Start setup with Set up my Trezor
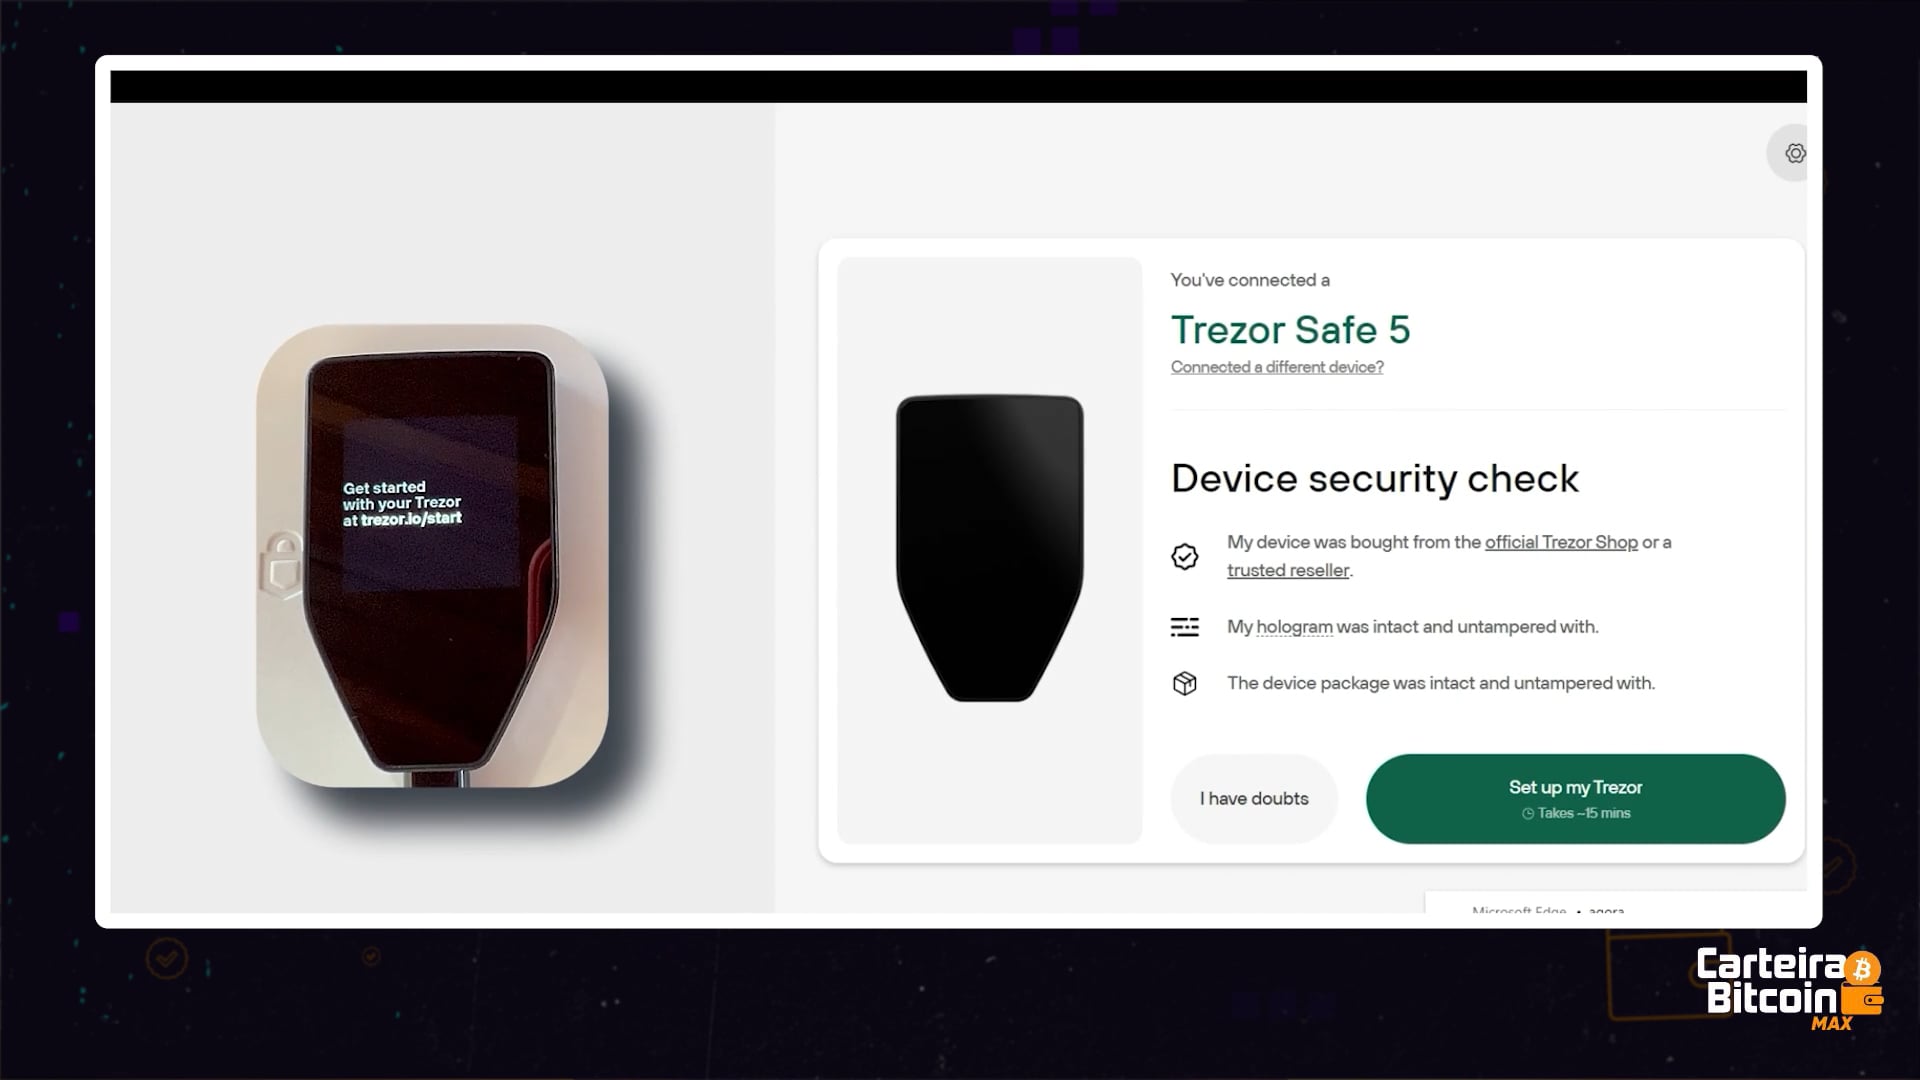1920x1080 pixels. [x=1575, y=798]
